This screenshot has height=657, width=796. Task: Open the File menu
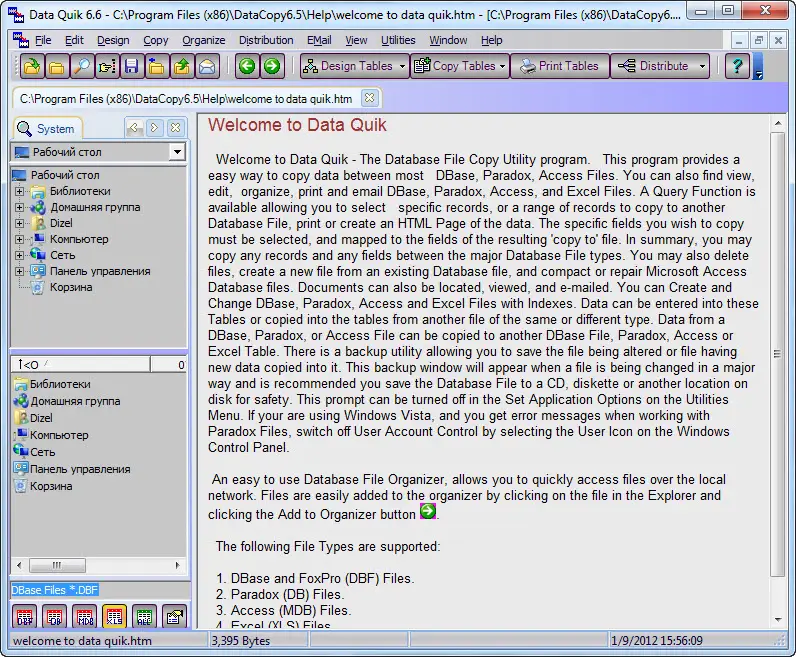(43, 40)
